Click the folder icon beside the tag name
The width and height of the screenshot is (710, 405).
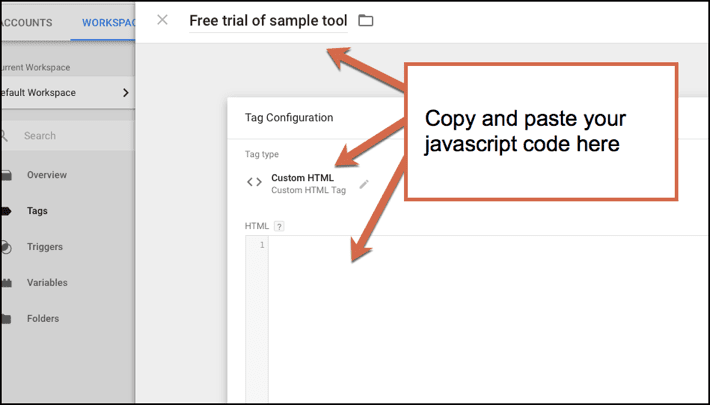click(x=366, y=20)
